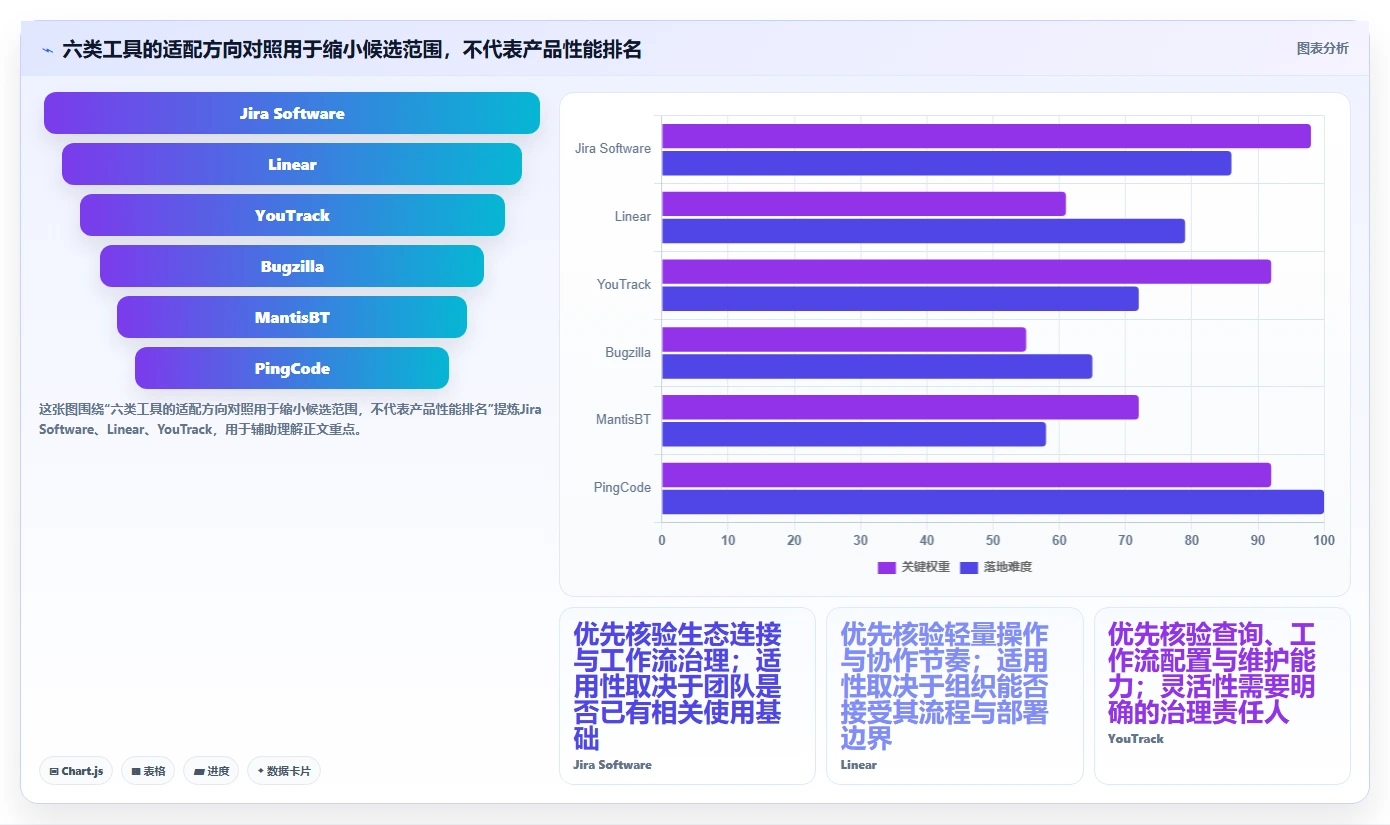Click the 图表分析 label at top right
Viewport: 1390px width, 825px height.
point(1322,48)
